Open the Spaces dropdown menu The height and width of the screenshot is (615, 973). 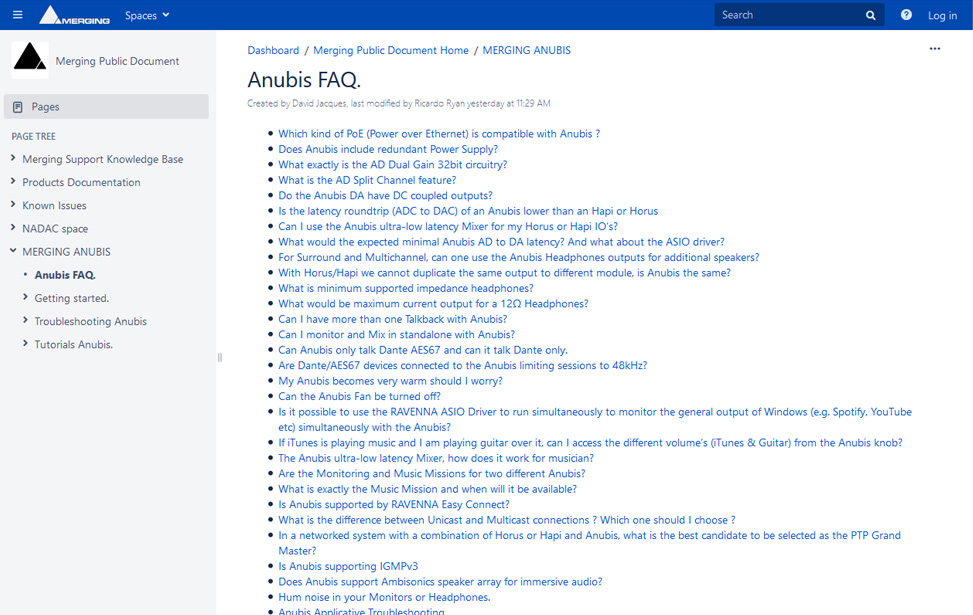pos(147,16)
